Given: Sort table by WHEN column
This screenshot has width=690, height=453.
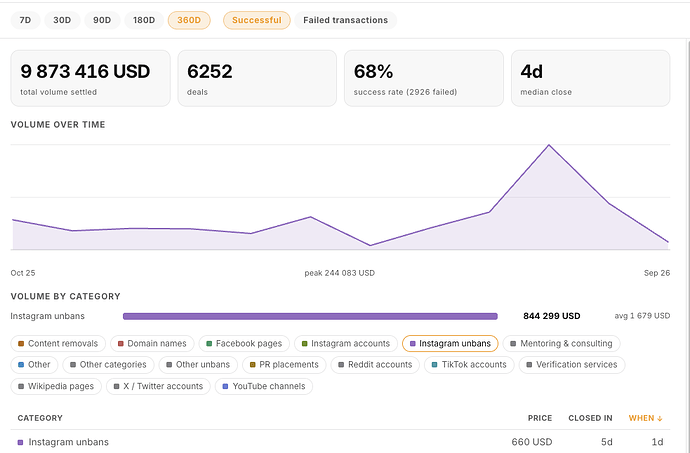Looking at the screenshot, I should point(646,418).
